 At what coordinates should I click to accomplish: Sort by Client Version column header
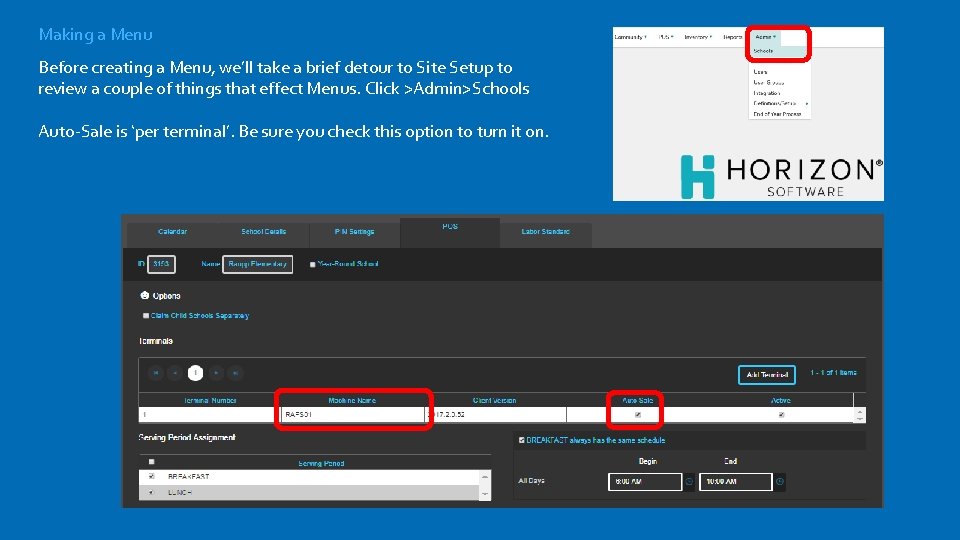(495, 400)
